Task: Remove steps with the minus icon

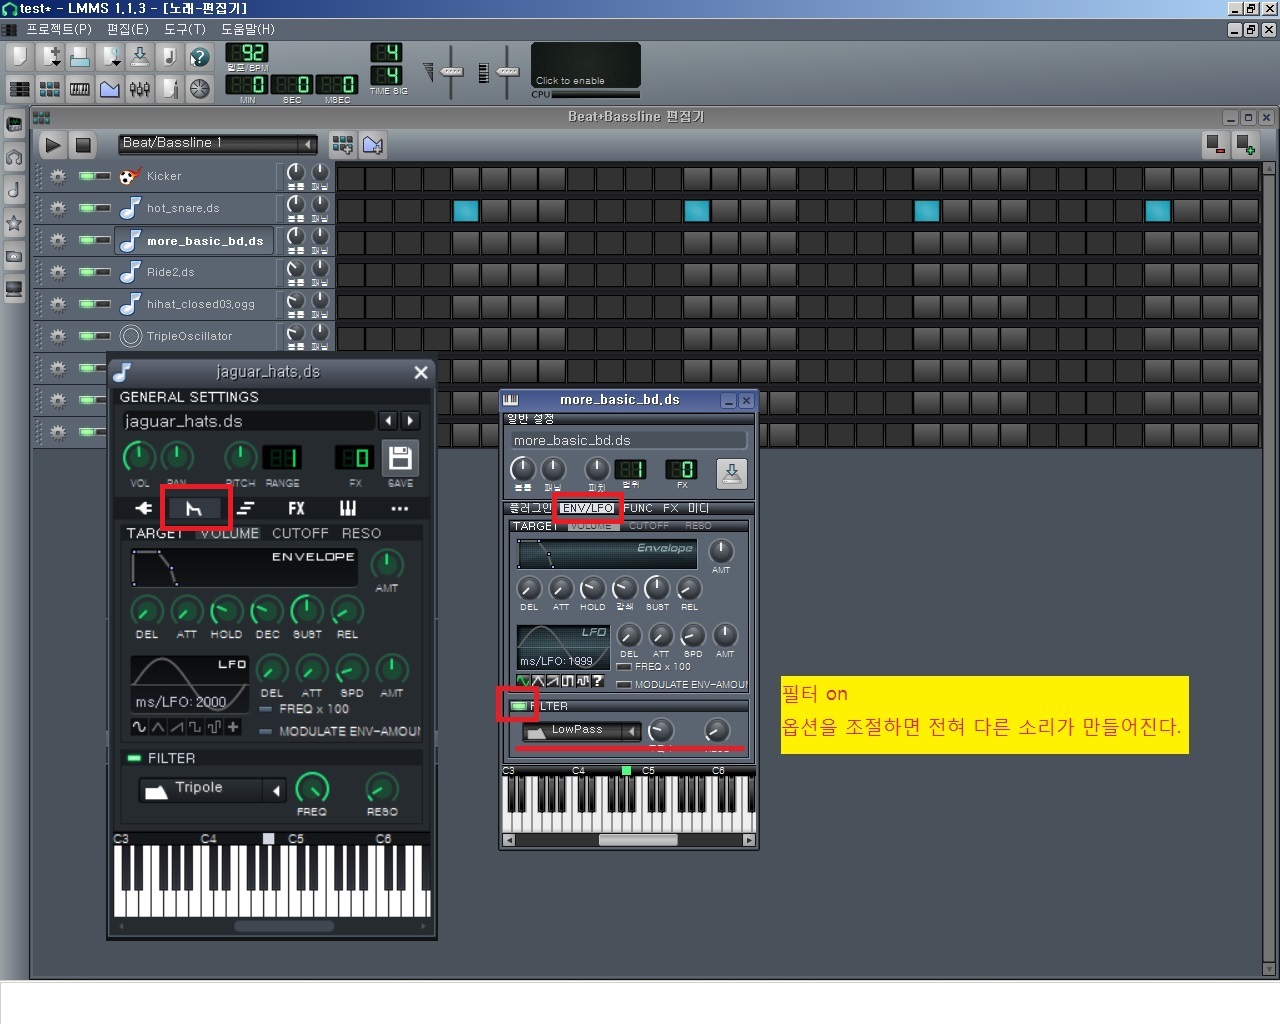Action: tap(1216, 145)
